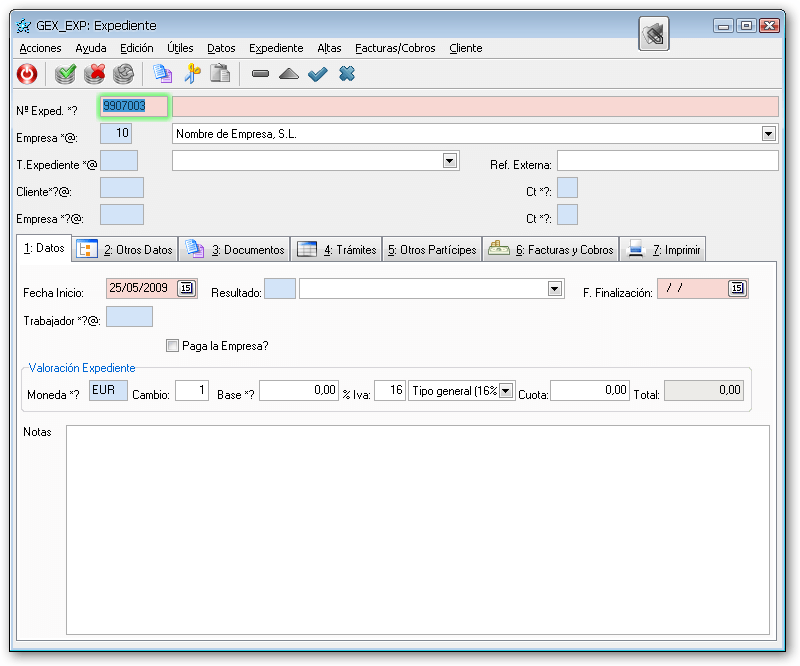The height and width of the screenshot is (666, 800).
Task: Click the blue checkmark confirm icon
Action: tap(318, 73)
